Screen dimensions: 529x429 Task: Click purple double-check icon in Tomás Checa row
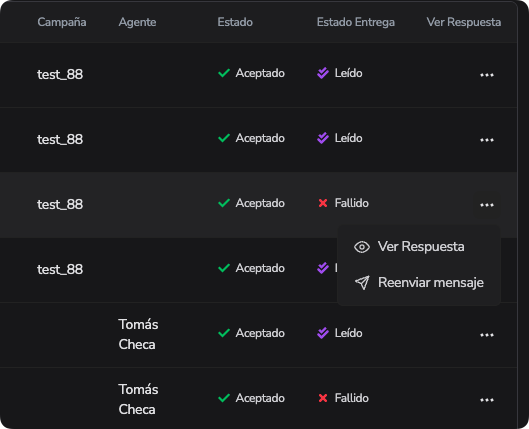click(323, 333)
